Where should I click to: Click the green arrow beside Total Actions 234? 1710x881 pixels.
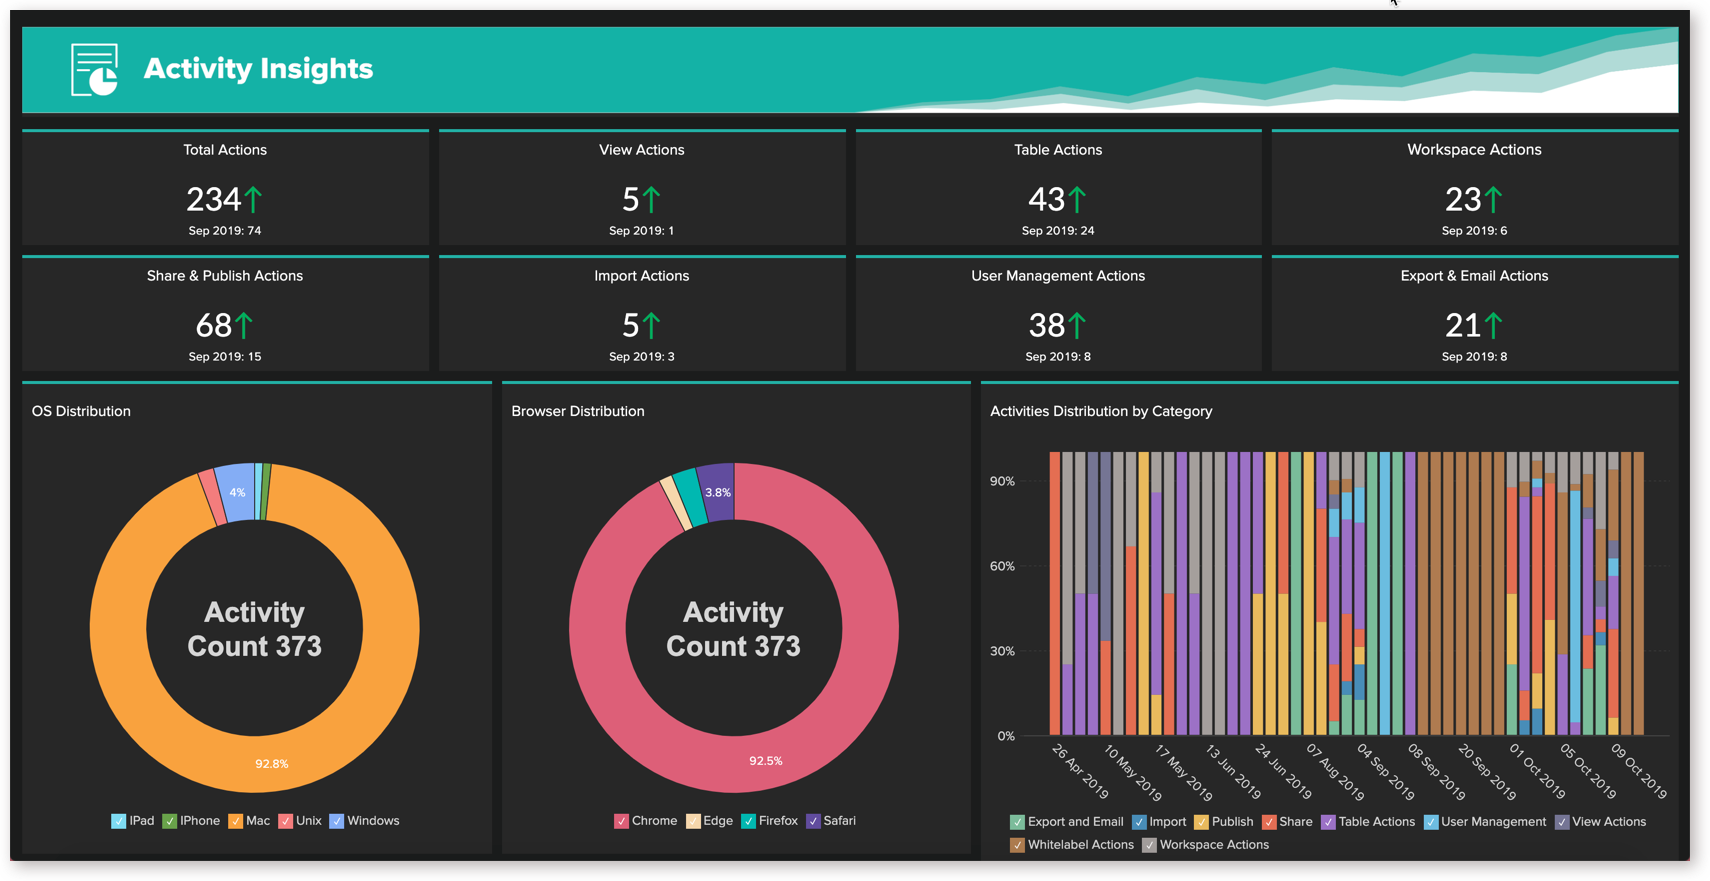254,200
